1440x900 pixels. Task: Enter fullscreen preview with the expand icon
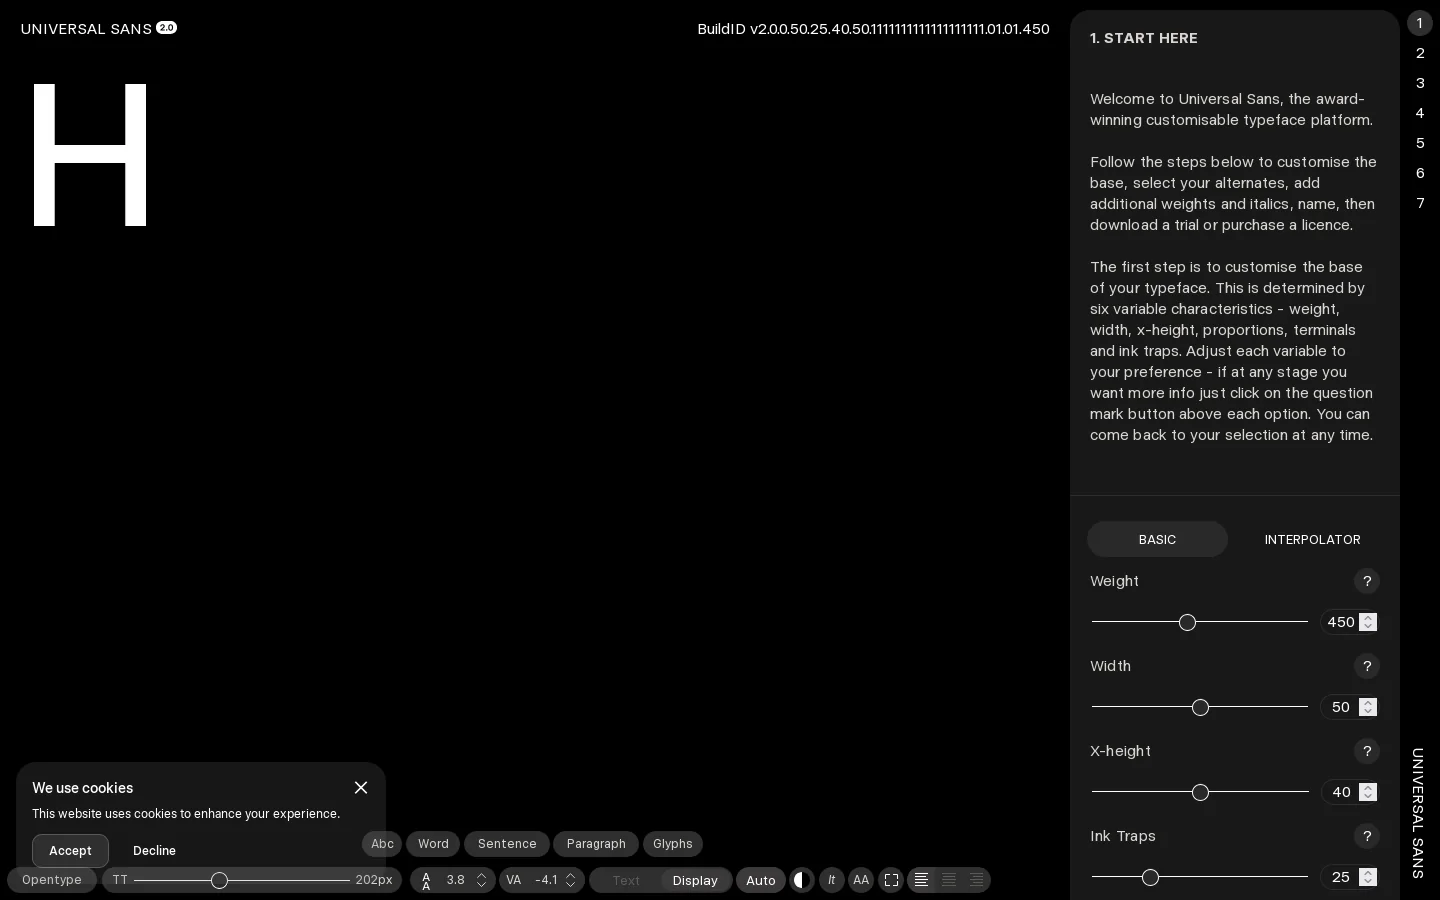[892, 880]
